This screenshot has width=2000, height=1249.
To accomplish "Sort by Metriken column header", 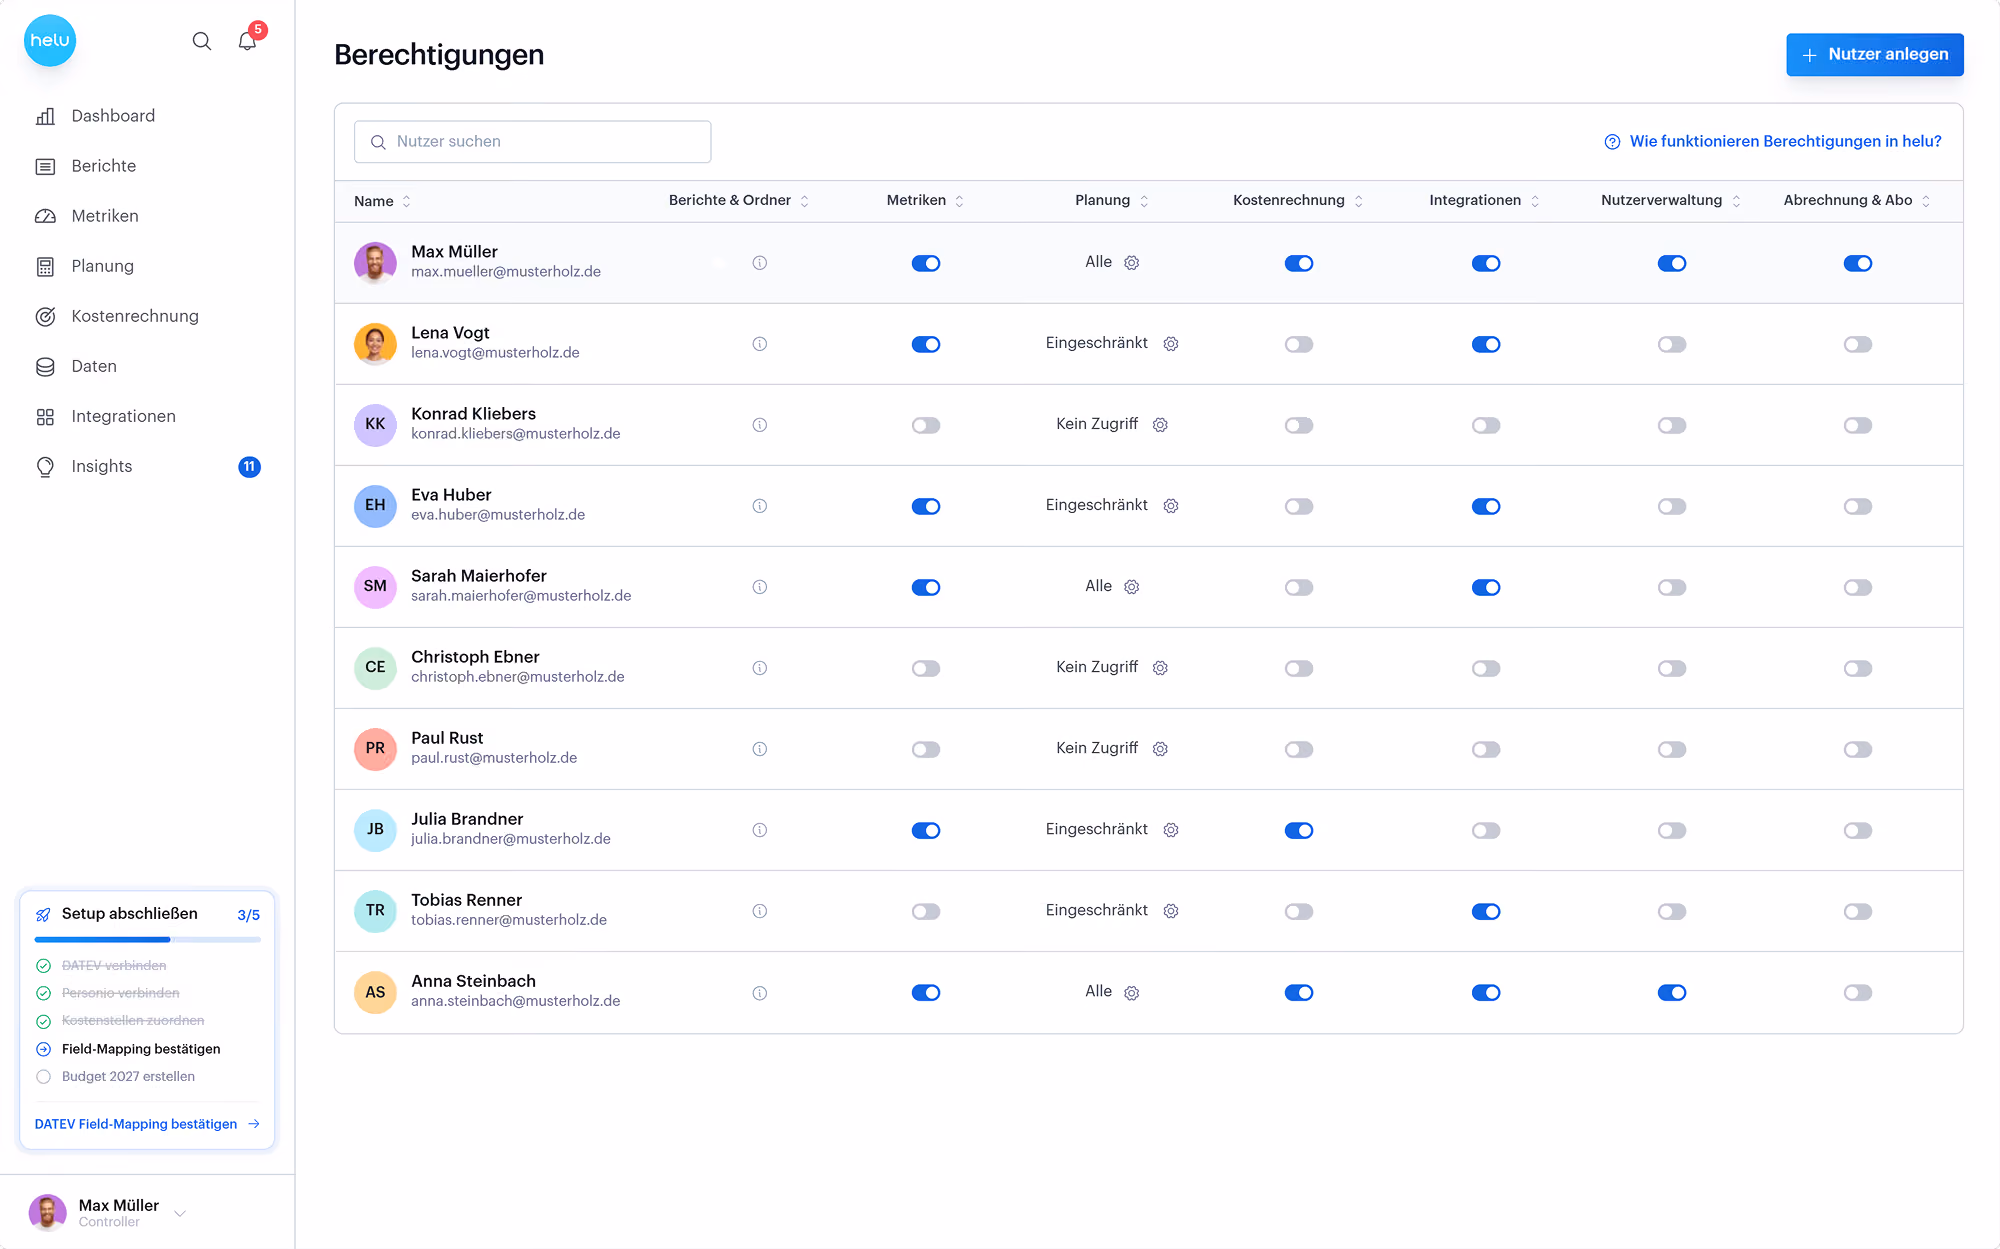I will (926, 200).
